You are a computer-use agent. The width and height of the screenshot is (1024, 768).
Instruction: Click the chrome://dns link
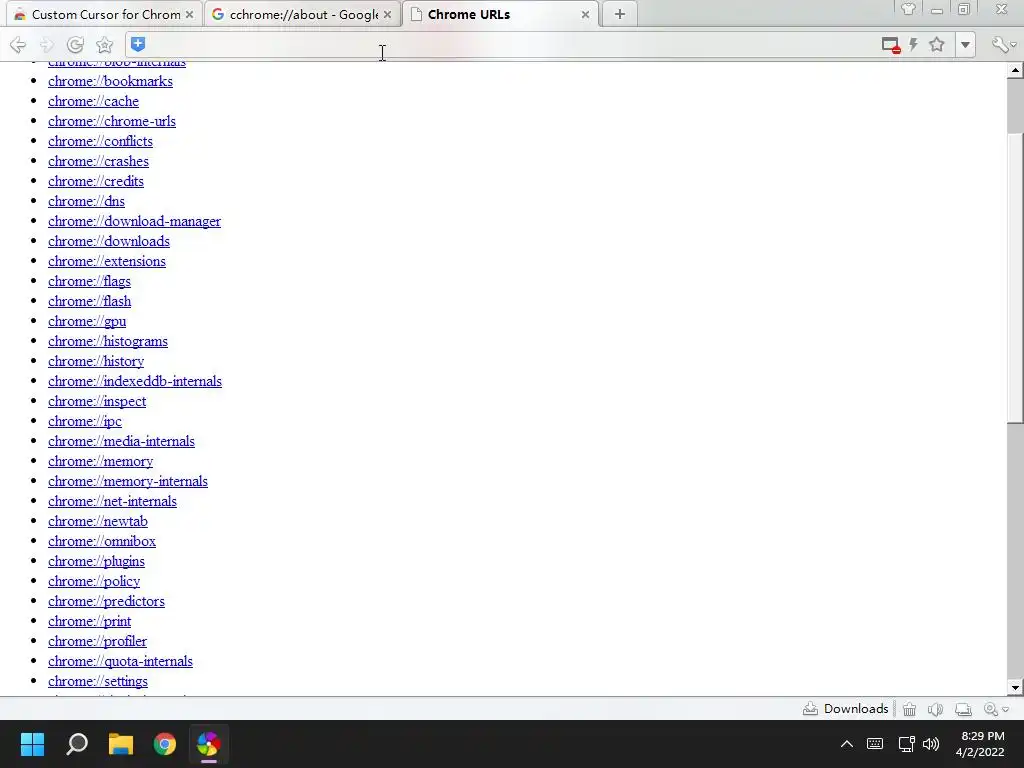(x=86, y=202)
